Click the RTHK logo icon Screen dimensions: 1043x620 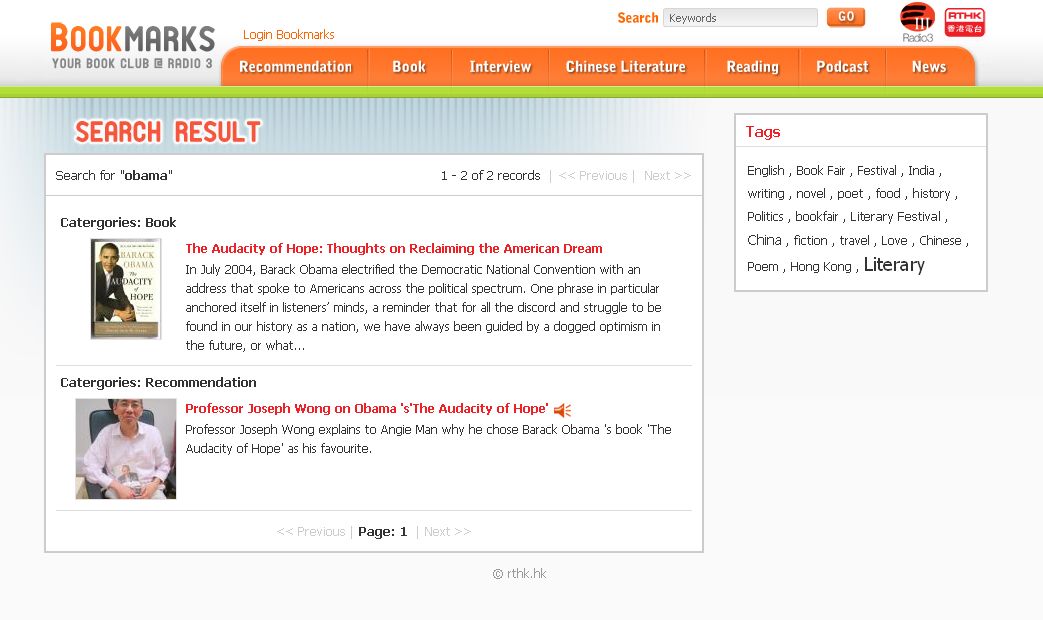965,22
